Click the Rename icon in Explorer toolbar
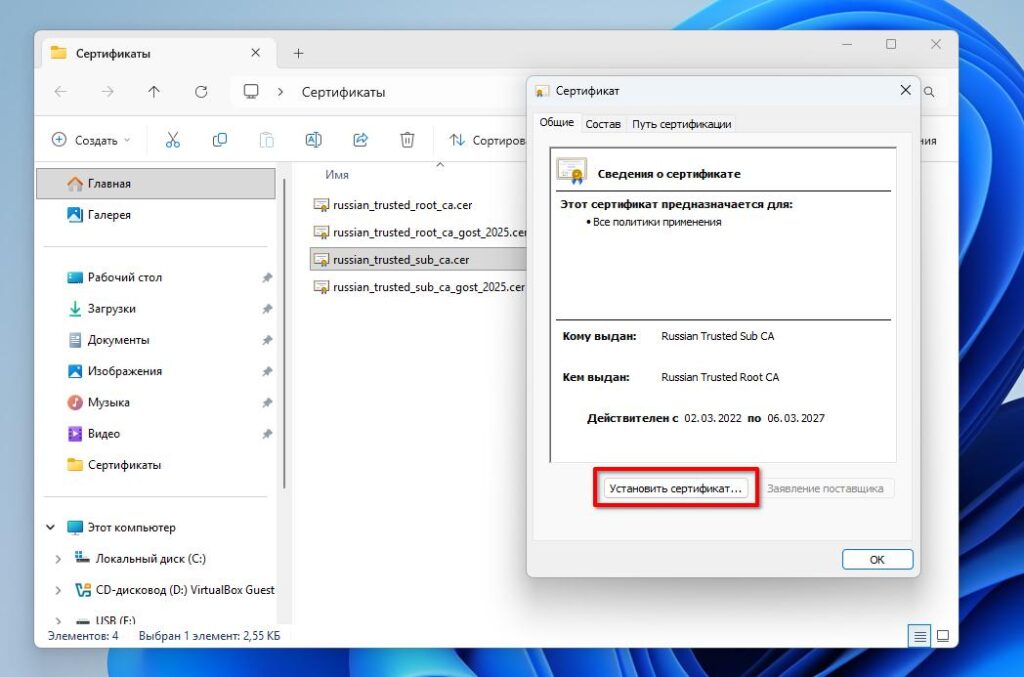This screenshot has height=677, width=1024. (313, 140)
